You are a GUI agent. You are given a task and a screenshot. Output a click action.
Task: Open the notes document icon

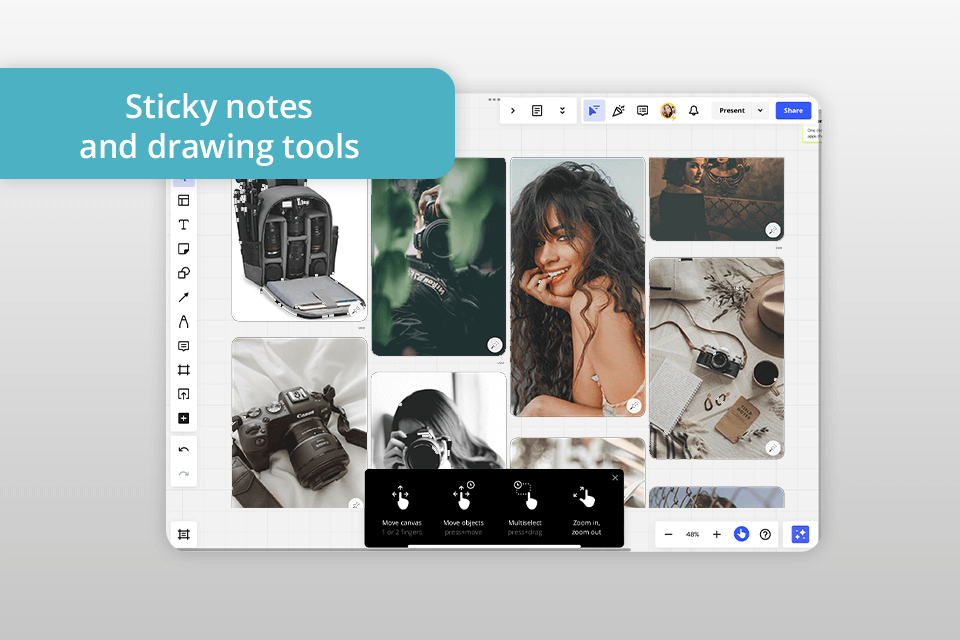pyautogui.click(x=537, y=111)
